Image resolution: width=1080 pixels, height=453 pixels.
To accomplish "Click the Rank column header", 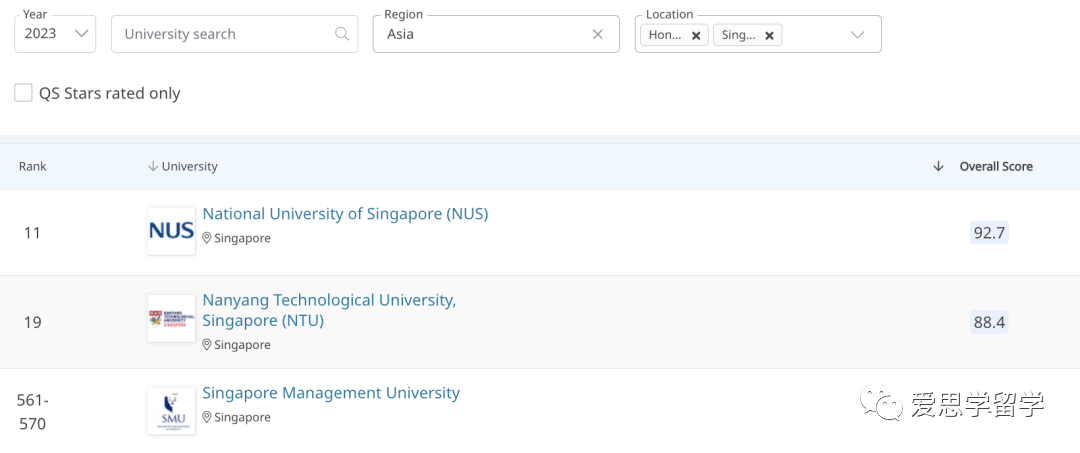I will tap(32, 167).
